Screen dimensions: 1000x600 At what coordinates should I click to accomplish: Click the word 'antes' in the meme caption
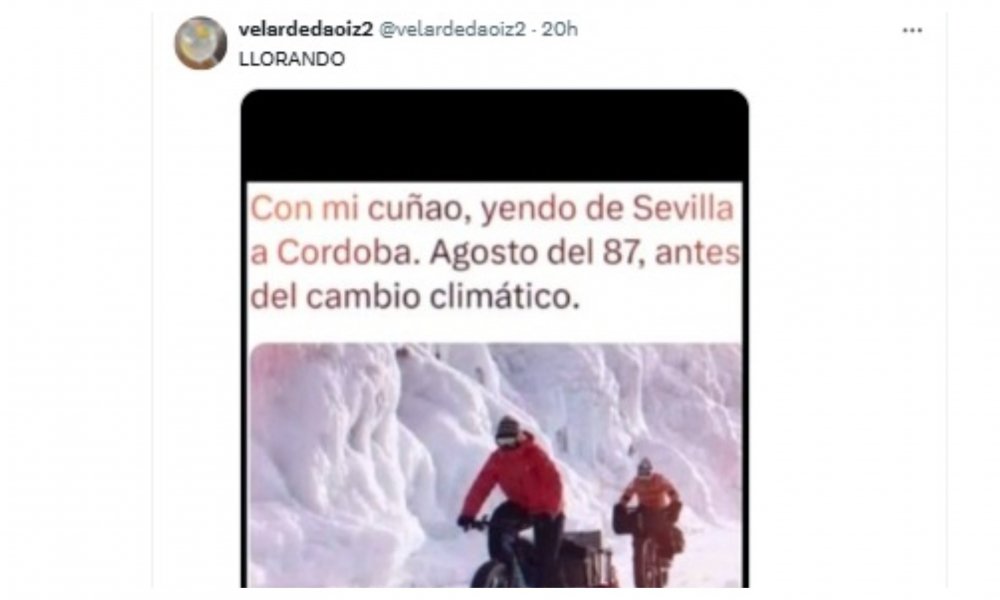[697, 253]
